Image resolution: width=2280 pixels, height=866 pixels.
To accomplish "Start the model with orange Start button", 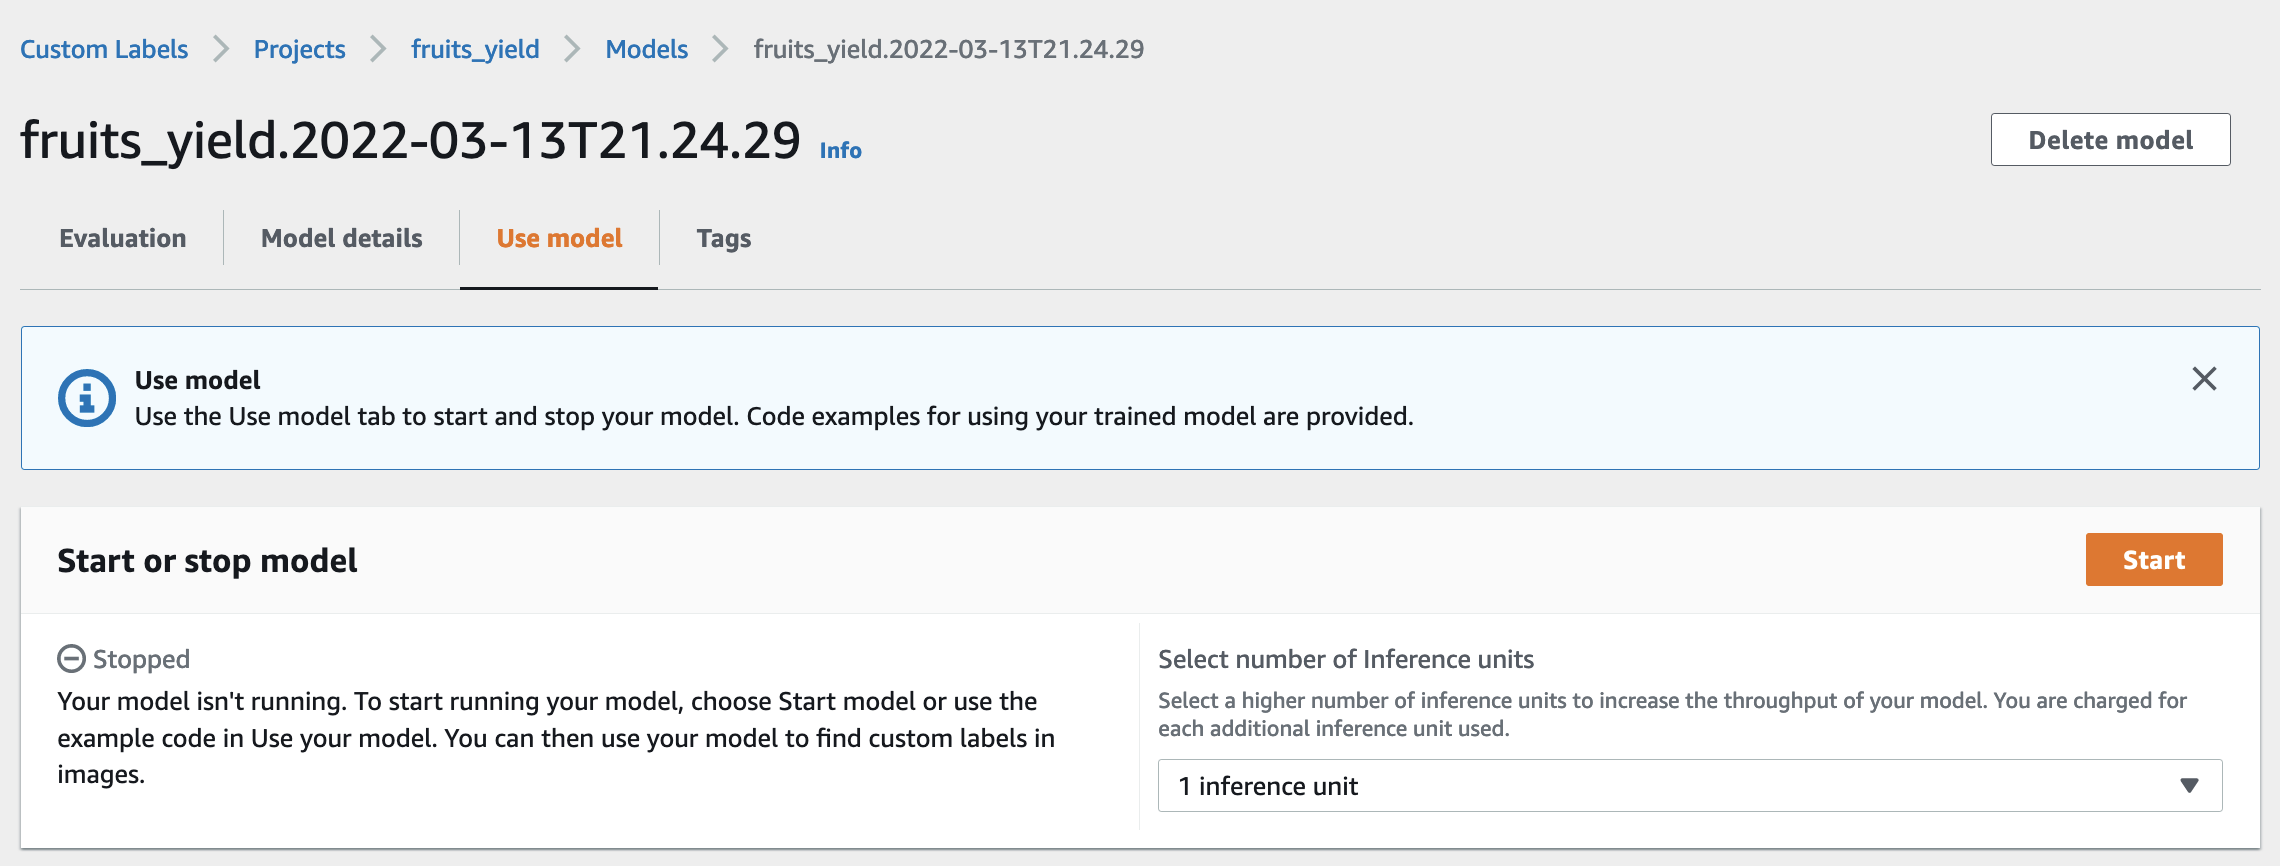I will click(x=2154, y=559).
